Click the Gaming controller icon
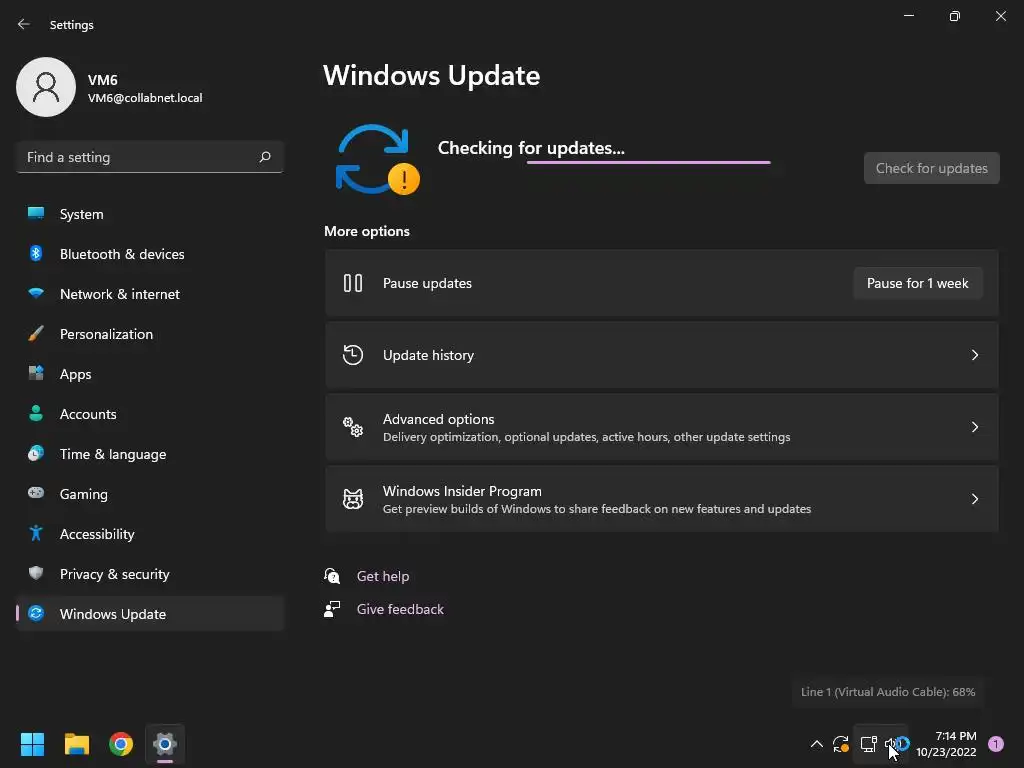The height and width of the screenshot is (768, 1024). coord(36,492)
